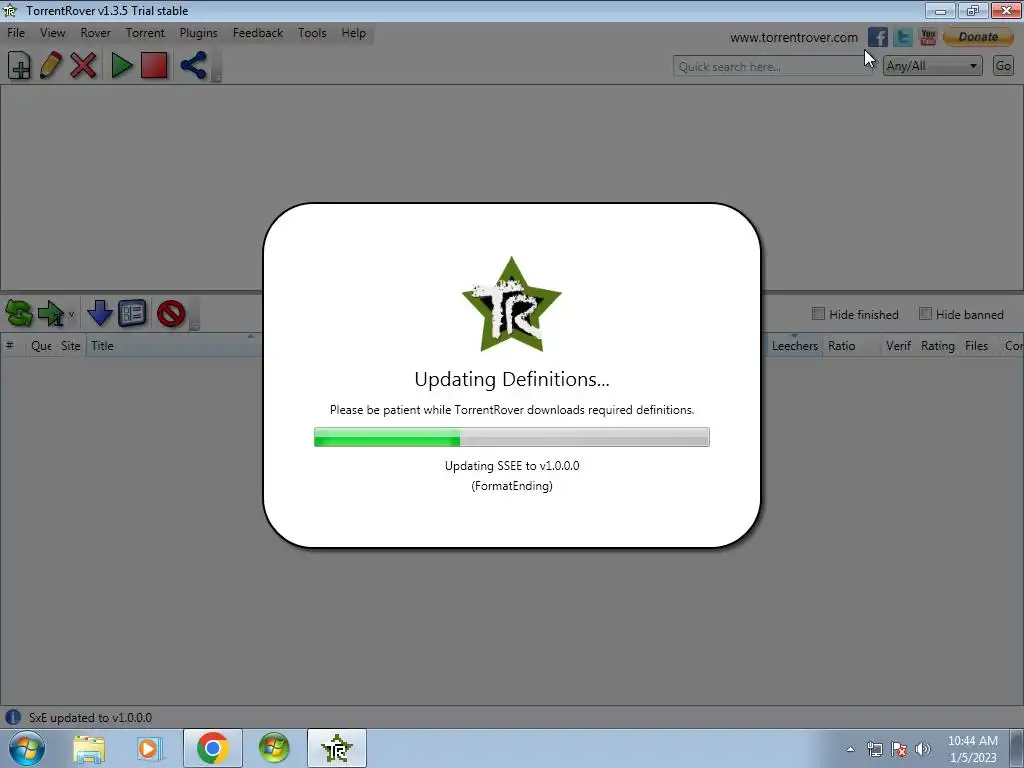This screenshot has width=1024, height=768.
Task: Open the Any/All dropdown
Action: click(x=933, y=66)
